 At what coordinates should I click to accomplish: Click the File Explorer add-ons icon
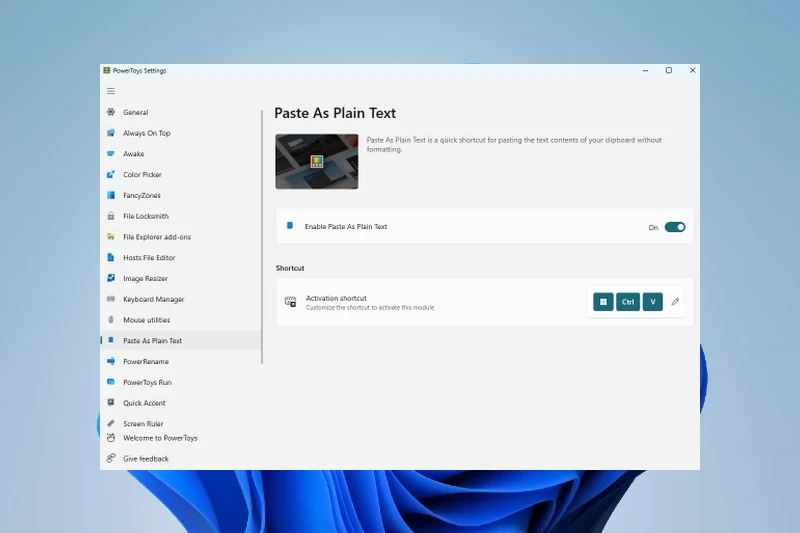[x=111, y=237]
